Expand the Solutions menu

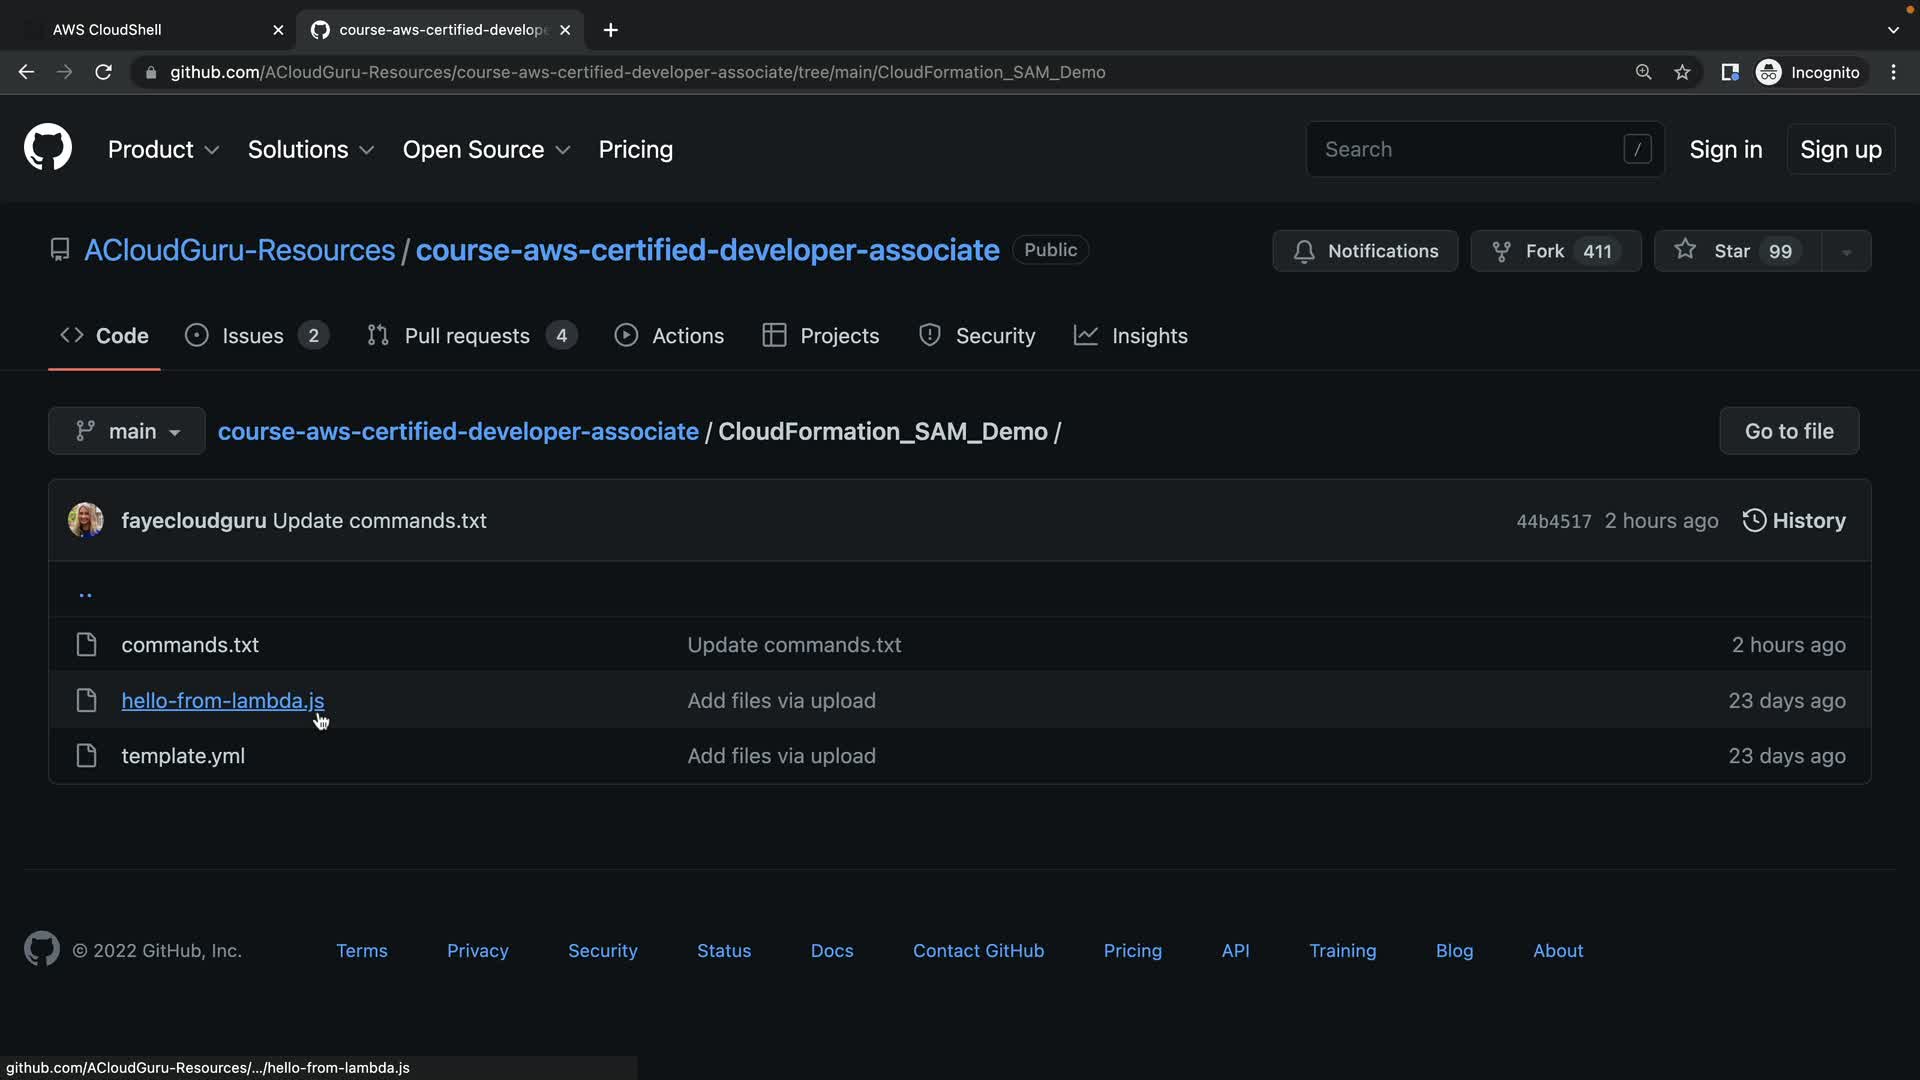pos(310,149)
